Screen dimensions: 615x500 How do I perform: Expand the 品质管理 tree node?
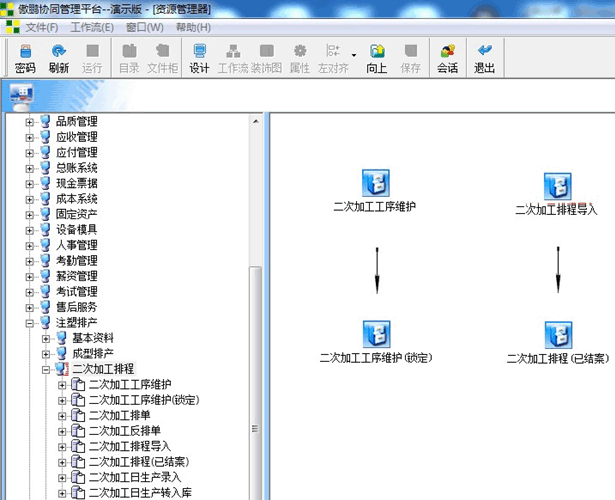click(30, 122)
